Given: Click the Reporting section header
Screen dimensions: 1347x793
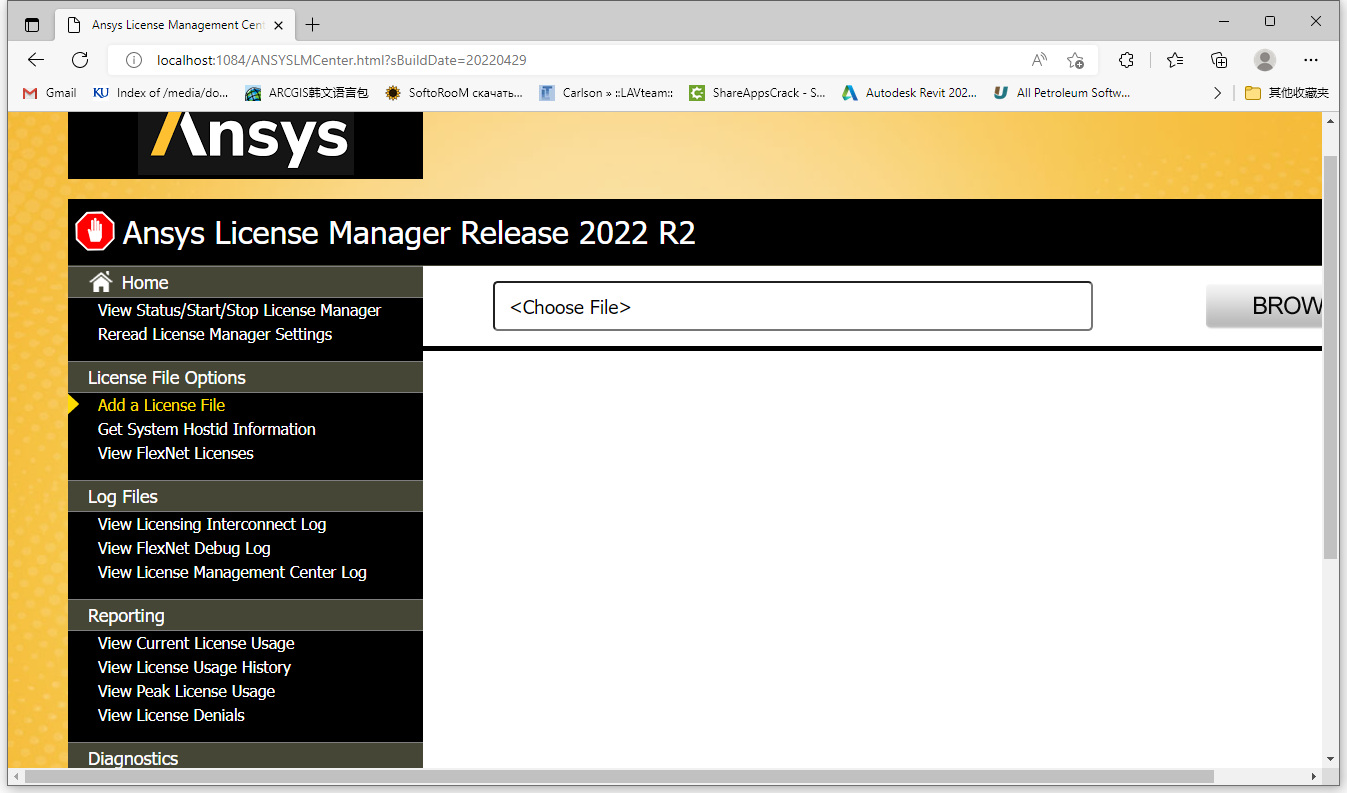Looking at the screenshot, I should click(x=245, y=615).
